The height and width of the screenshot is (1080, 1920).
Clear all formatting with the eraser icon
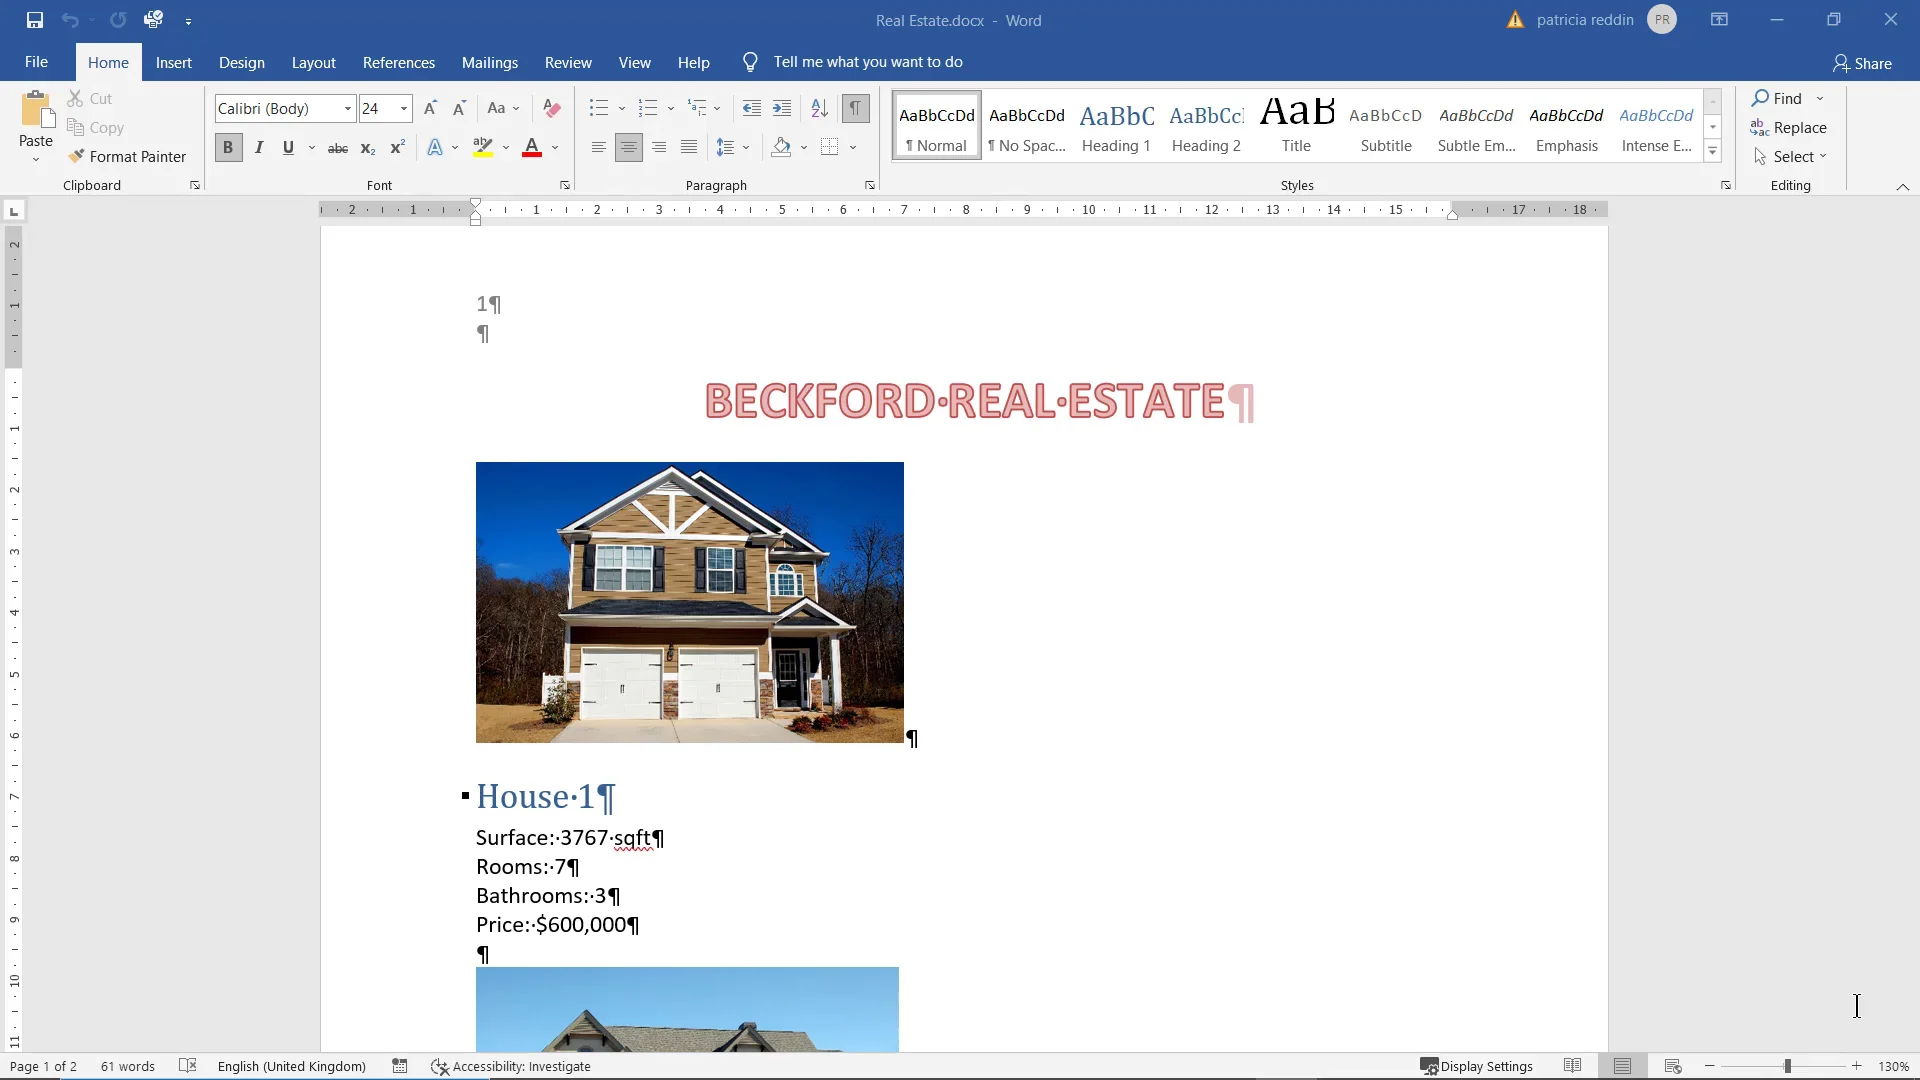coord(551,108)
